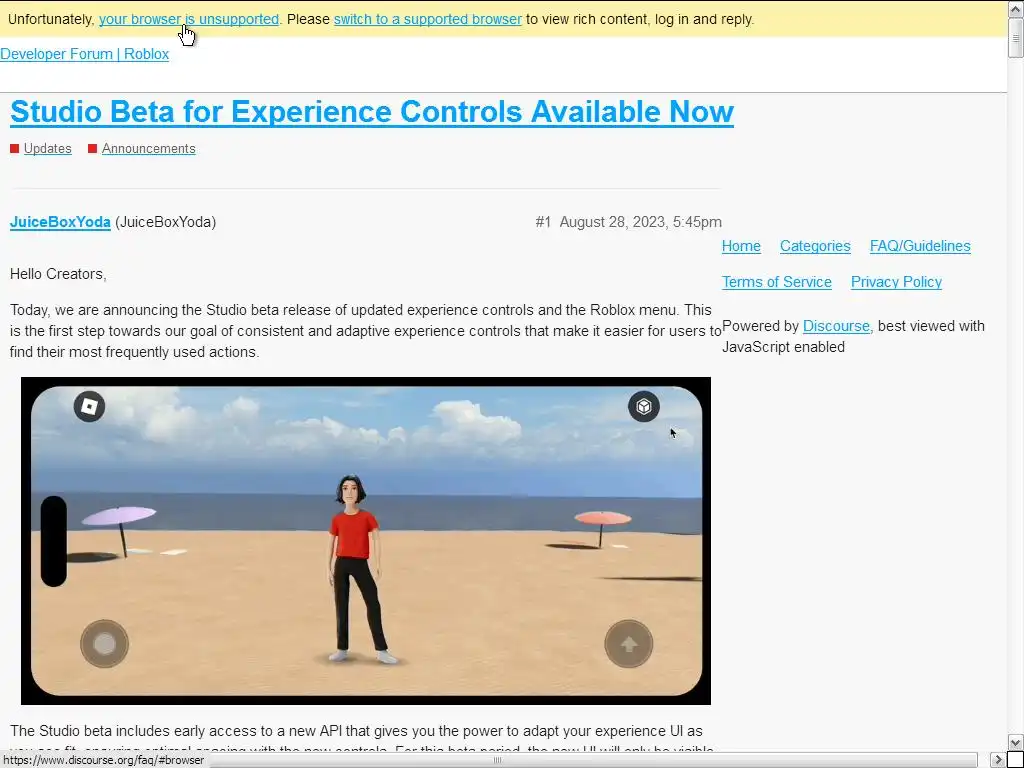Open Developer Forum | Roblox link
1024x768 pixels.
[x=84, y=54]
